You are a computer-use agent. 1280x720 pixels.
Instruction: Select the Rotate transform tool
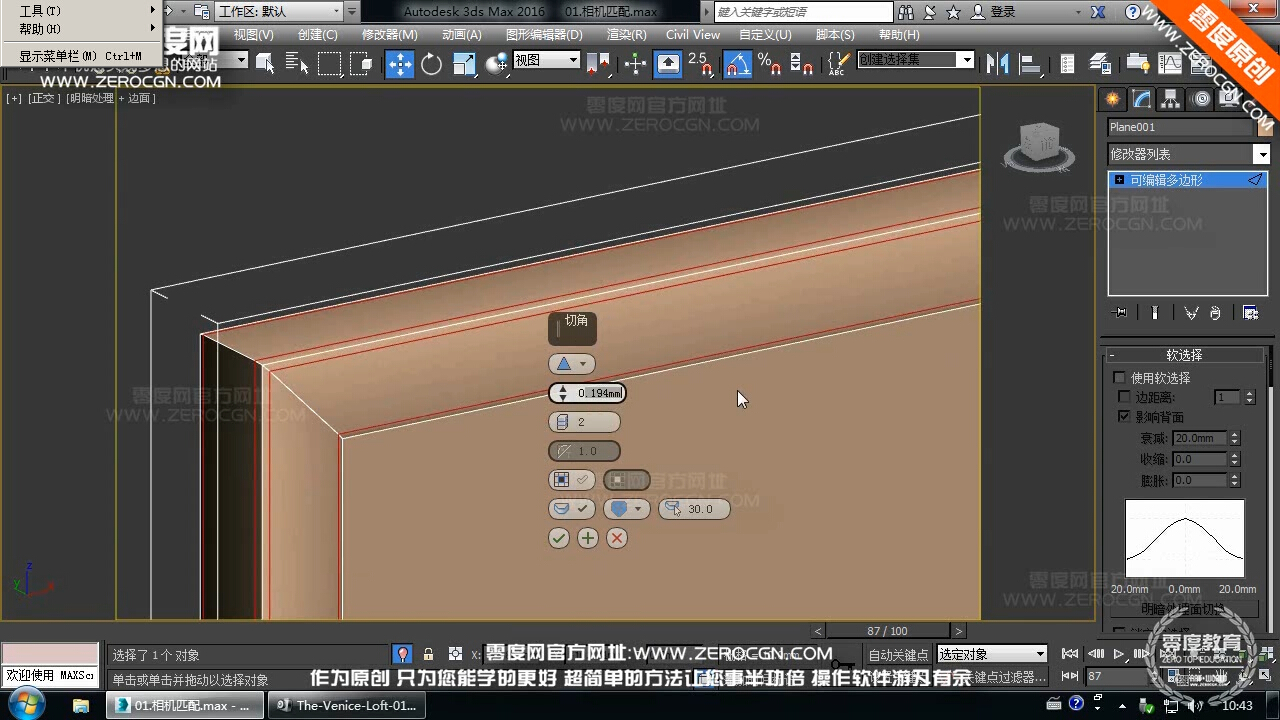pyautogui.click(x=431, y=64)
